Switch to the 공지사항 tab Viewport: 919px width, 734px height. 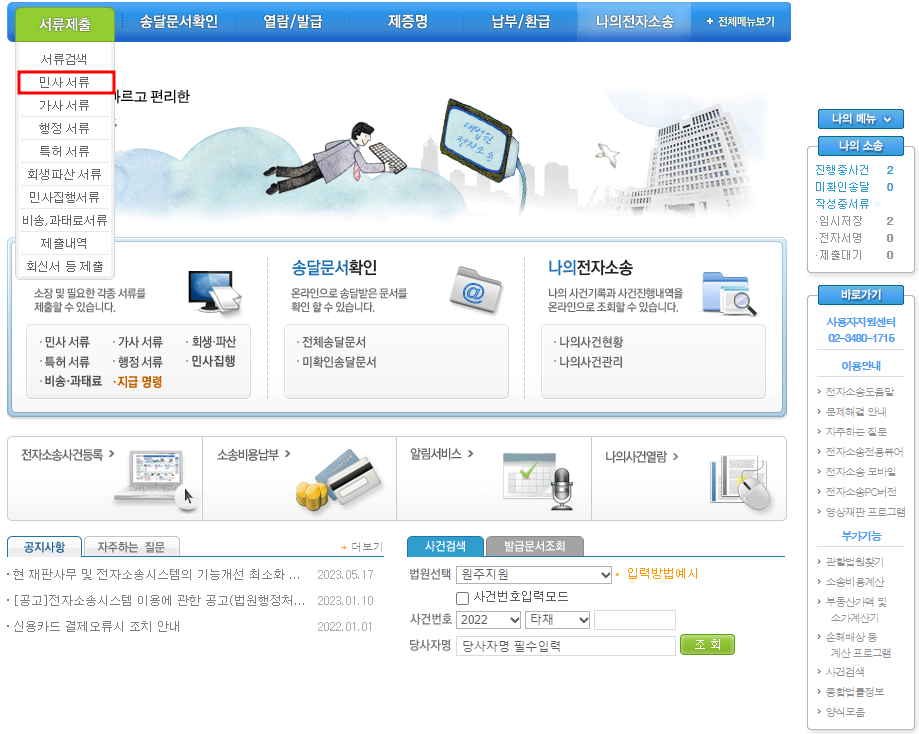45,547
